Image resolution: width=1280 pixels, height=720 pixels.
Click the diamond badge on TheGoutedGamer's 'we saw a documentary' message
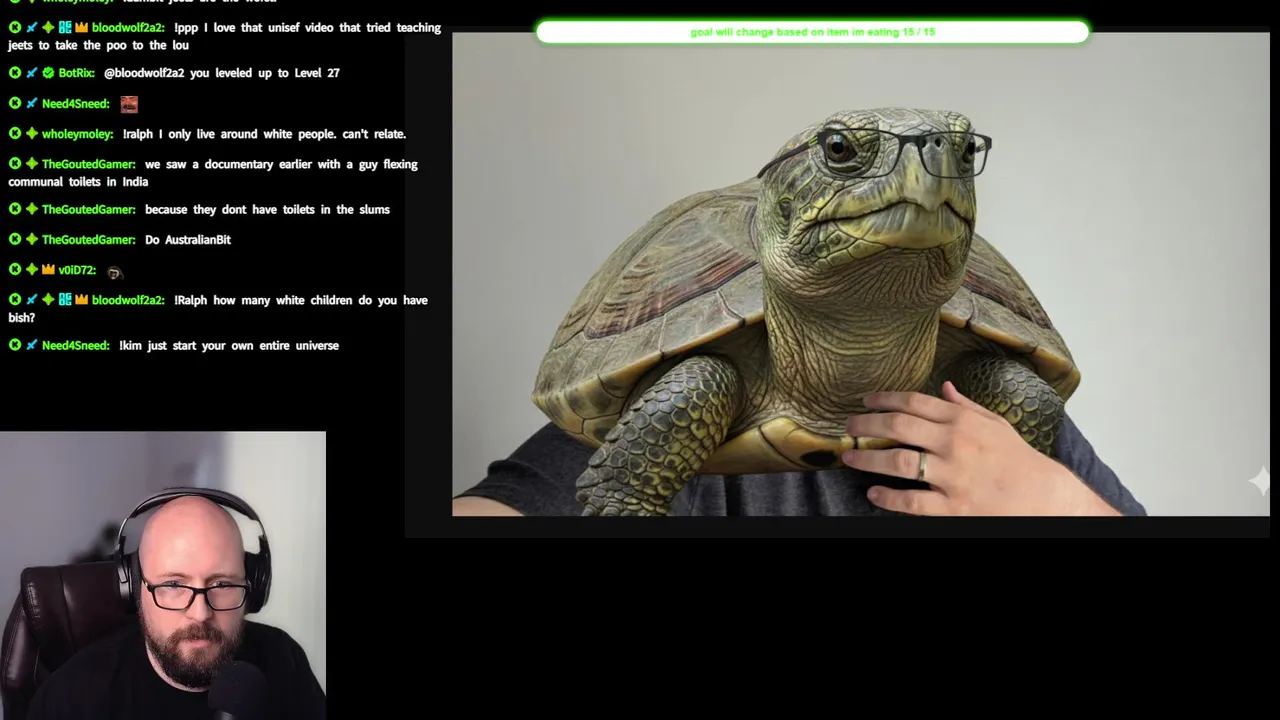pyautogui.click(x=32, y=164)
